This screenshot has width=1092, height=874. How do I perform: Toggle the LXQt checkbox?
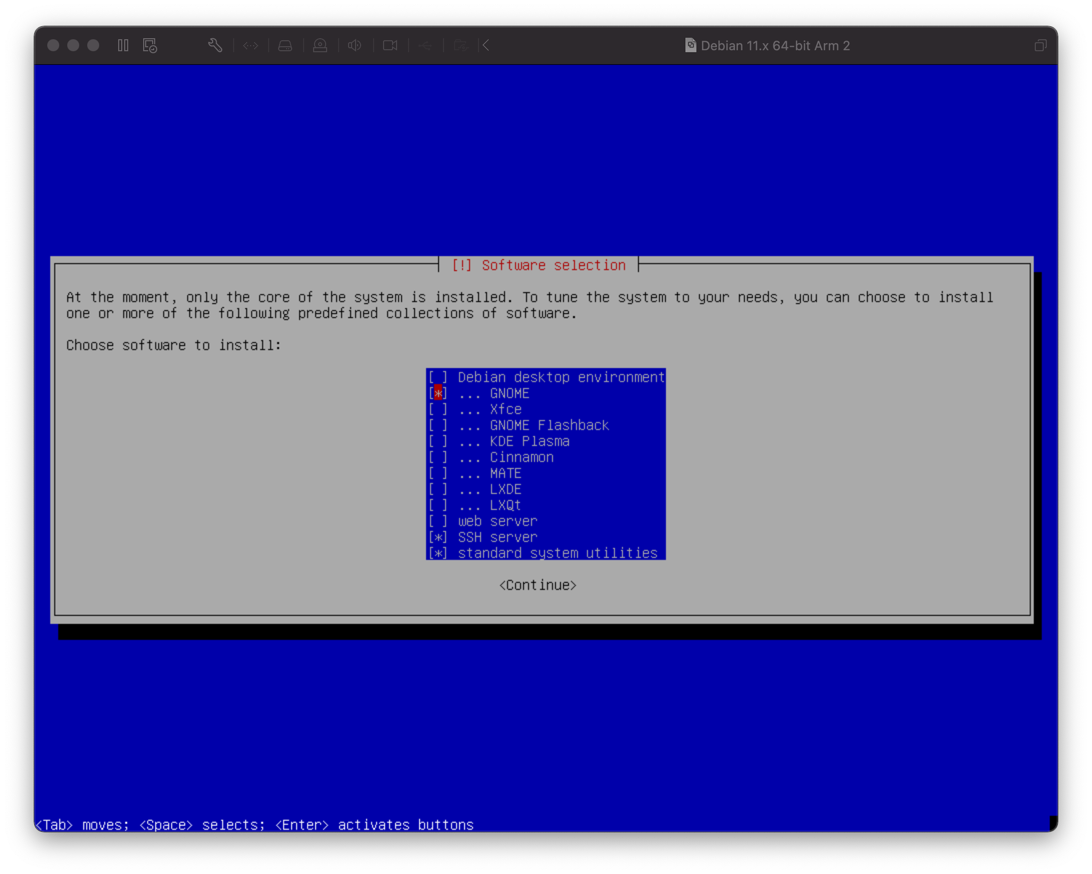click(x=438, y=506)
